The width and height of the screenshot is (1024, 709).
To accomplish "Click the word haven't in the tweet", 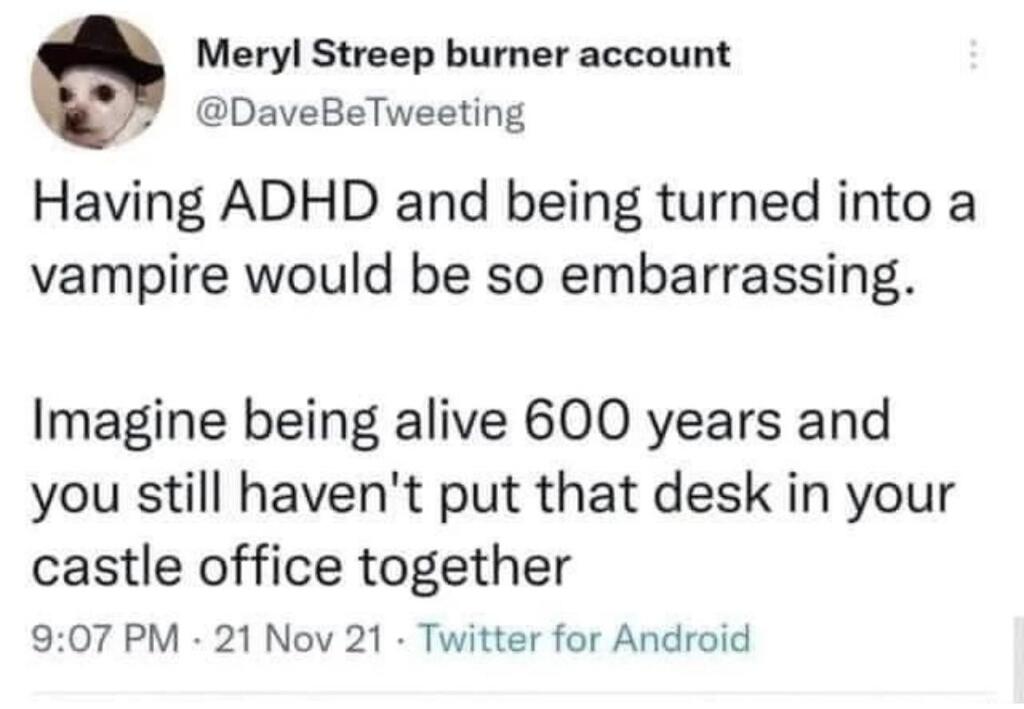I will point(384,494).
